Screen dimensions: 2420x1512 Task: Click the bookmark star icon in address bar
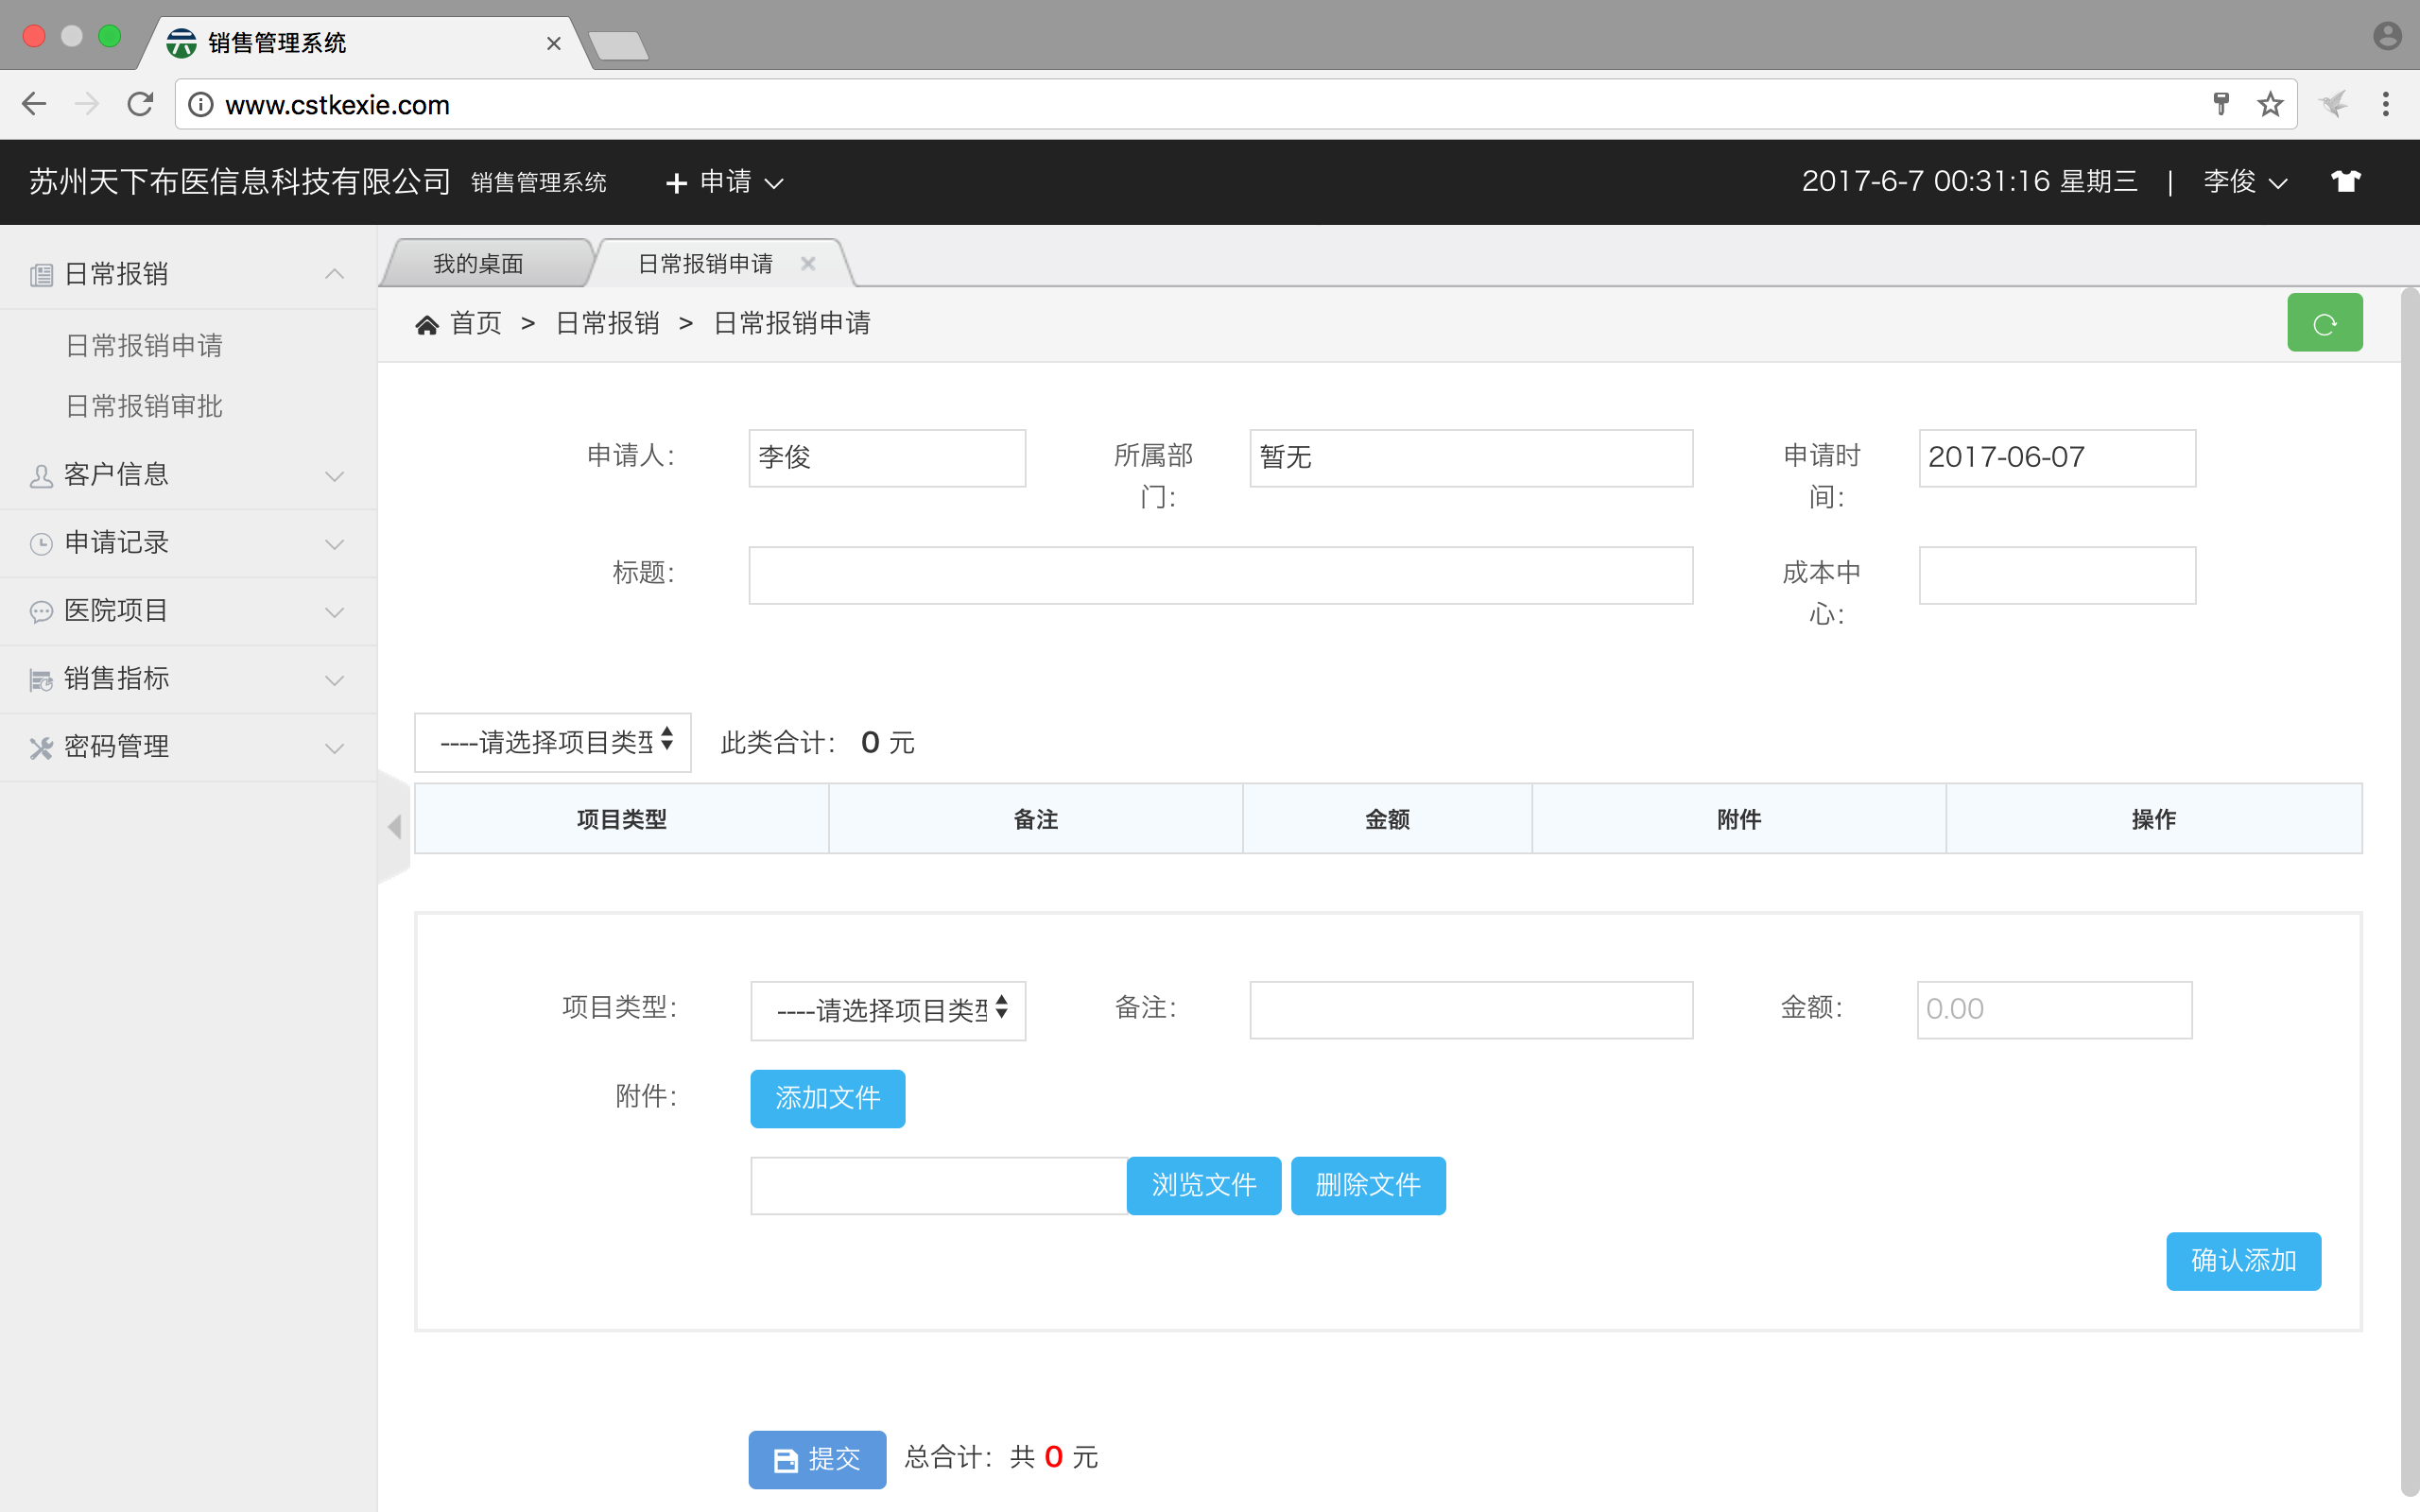point(2270,104)
